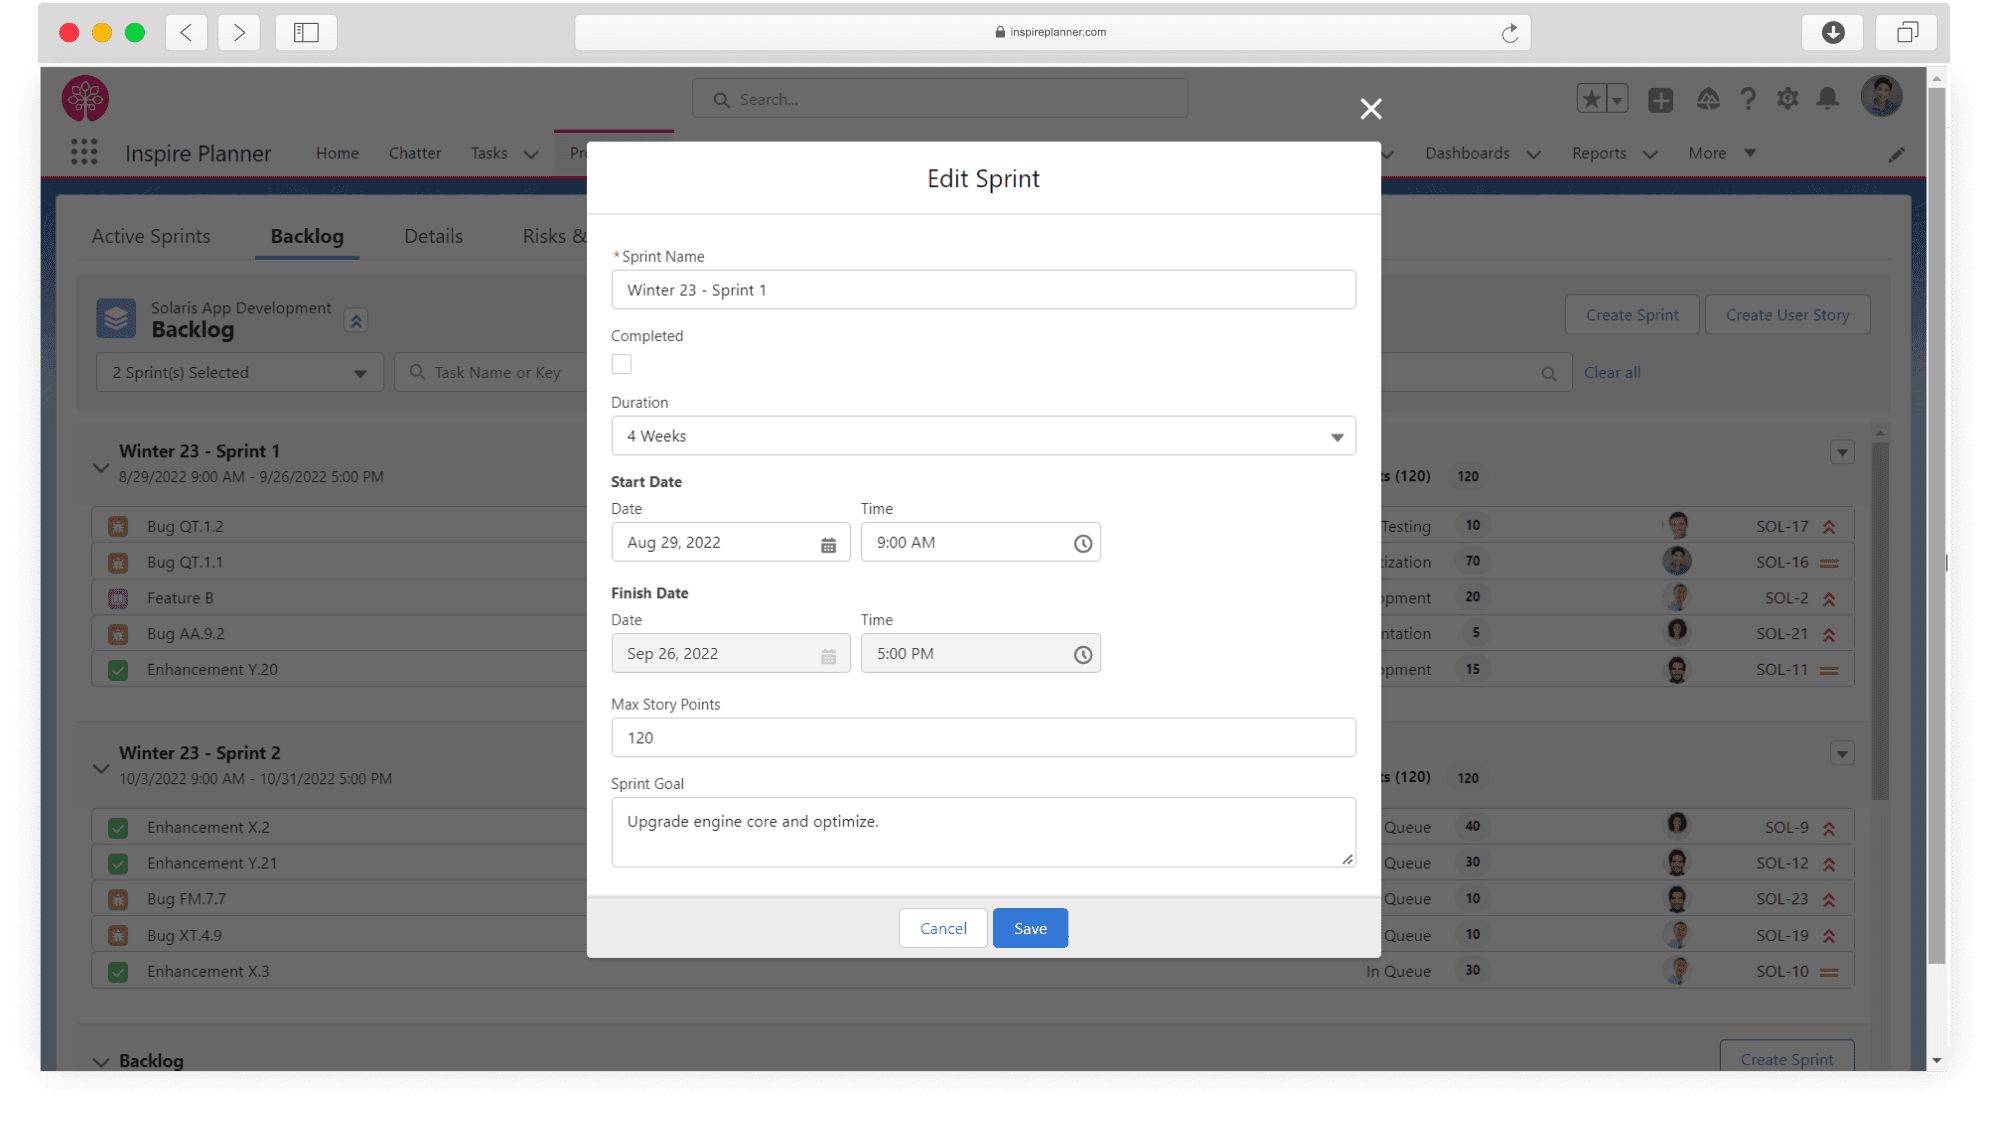
Task: Open the Finish Date calendar icon
Action: tap(828, 656)
